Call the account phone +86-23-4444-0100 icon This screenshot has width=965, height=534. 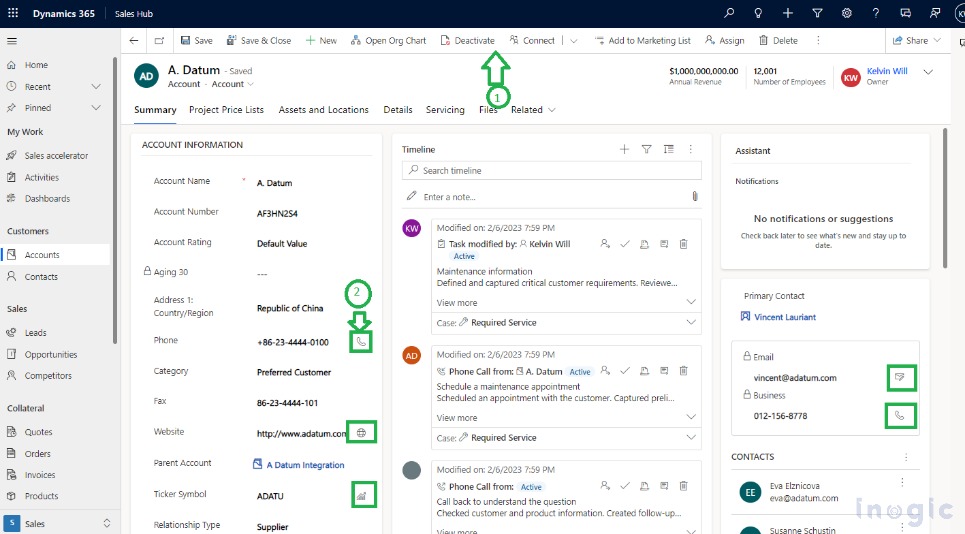coord(361,341)
